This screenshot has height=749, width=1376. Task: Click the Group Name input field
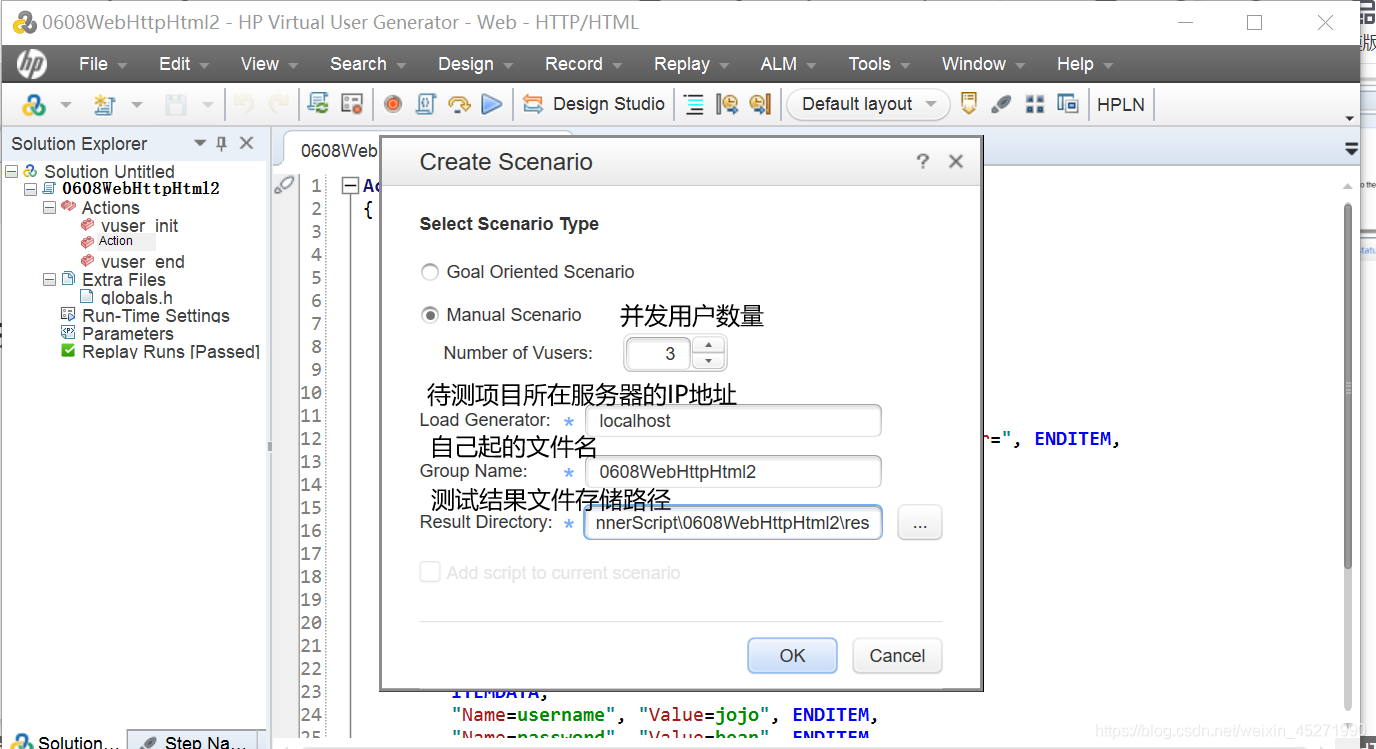point(733,472)
